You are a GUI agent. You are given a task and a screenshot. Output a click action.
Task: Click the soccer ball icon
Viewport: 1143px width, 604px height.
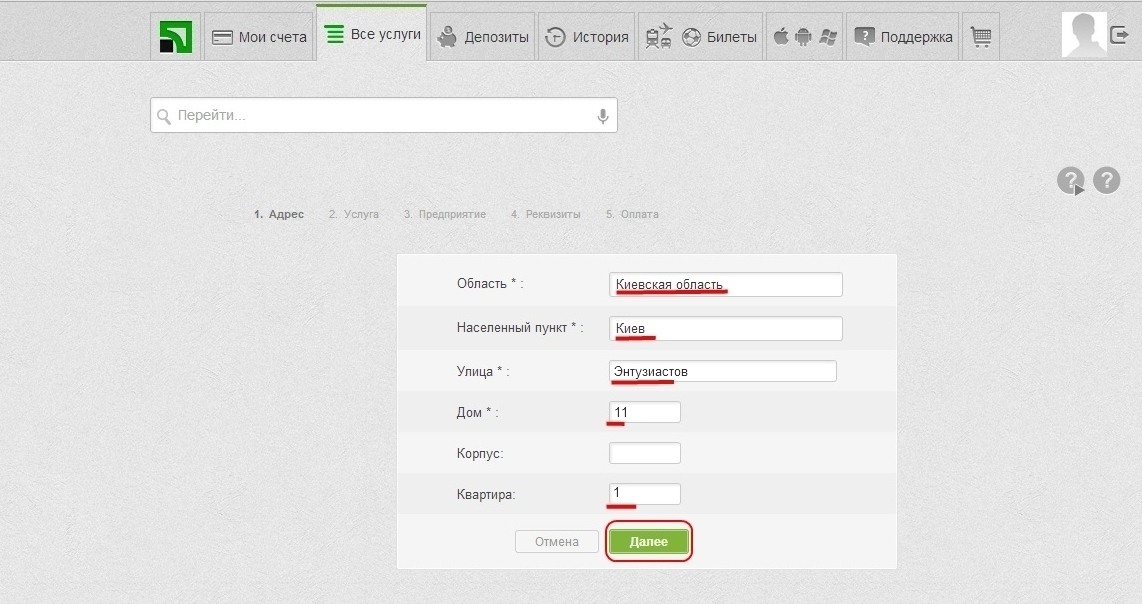[691, 37]
